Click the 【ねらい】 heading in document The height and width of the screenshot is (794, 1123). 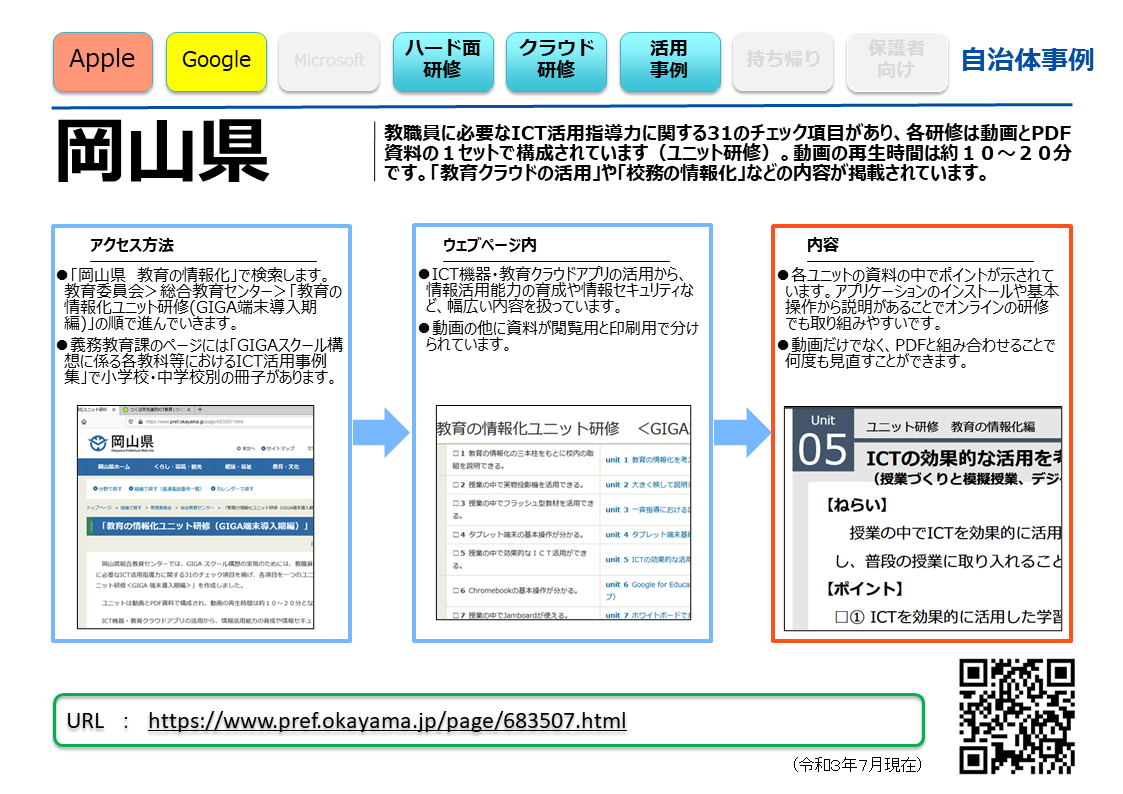[857, 505]
